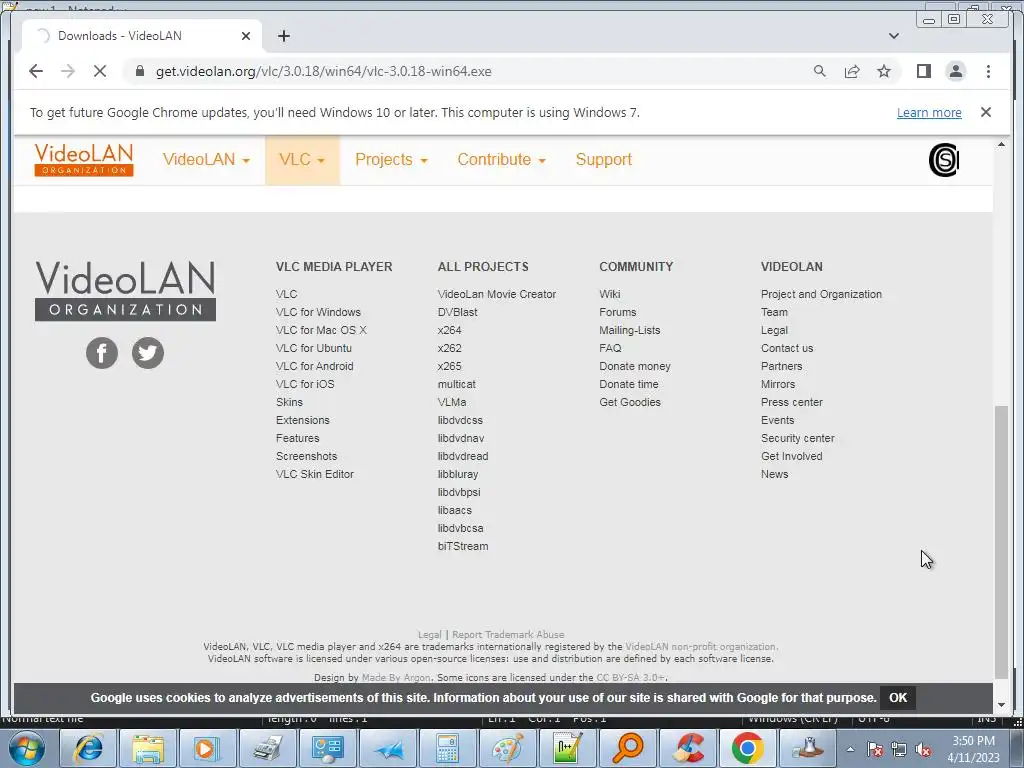Switch to Google Chrome taskbar icon
The width and height of the screenshot is (1024, 768).
[x=748, y=748]
